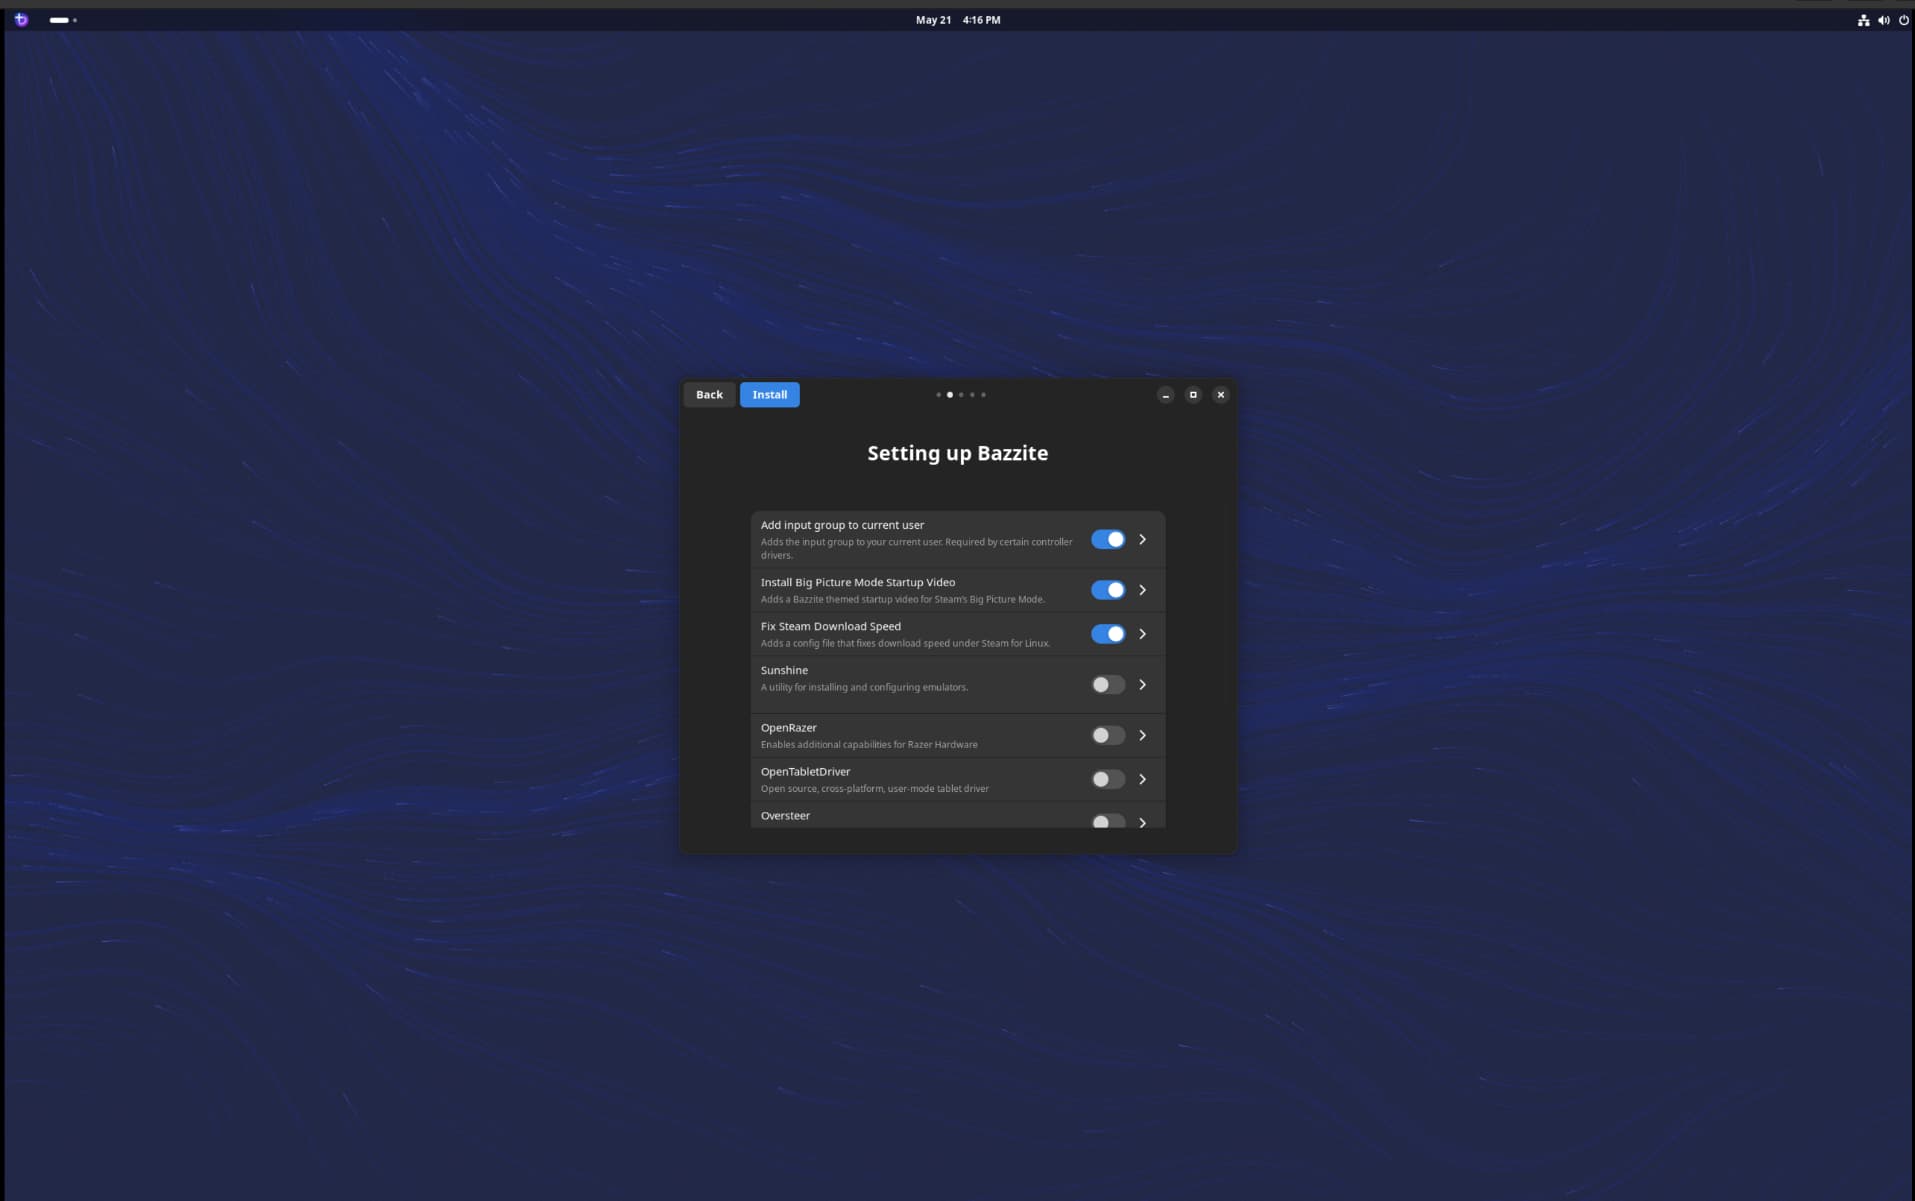1915x1201 pixels.
Task: Expand Fix Steam Download Speed chevron
Action: pos(1142,634)
